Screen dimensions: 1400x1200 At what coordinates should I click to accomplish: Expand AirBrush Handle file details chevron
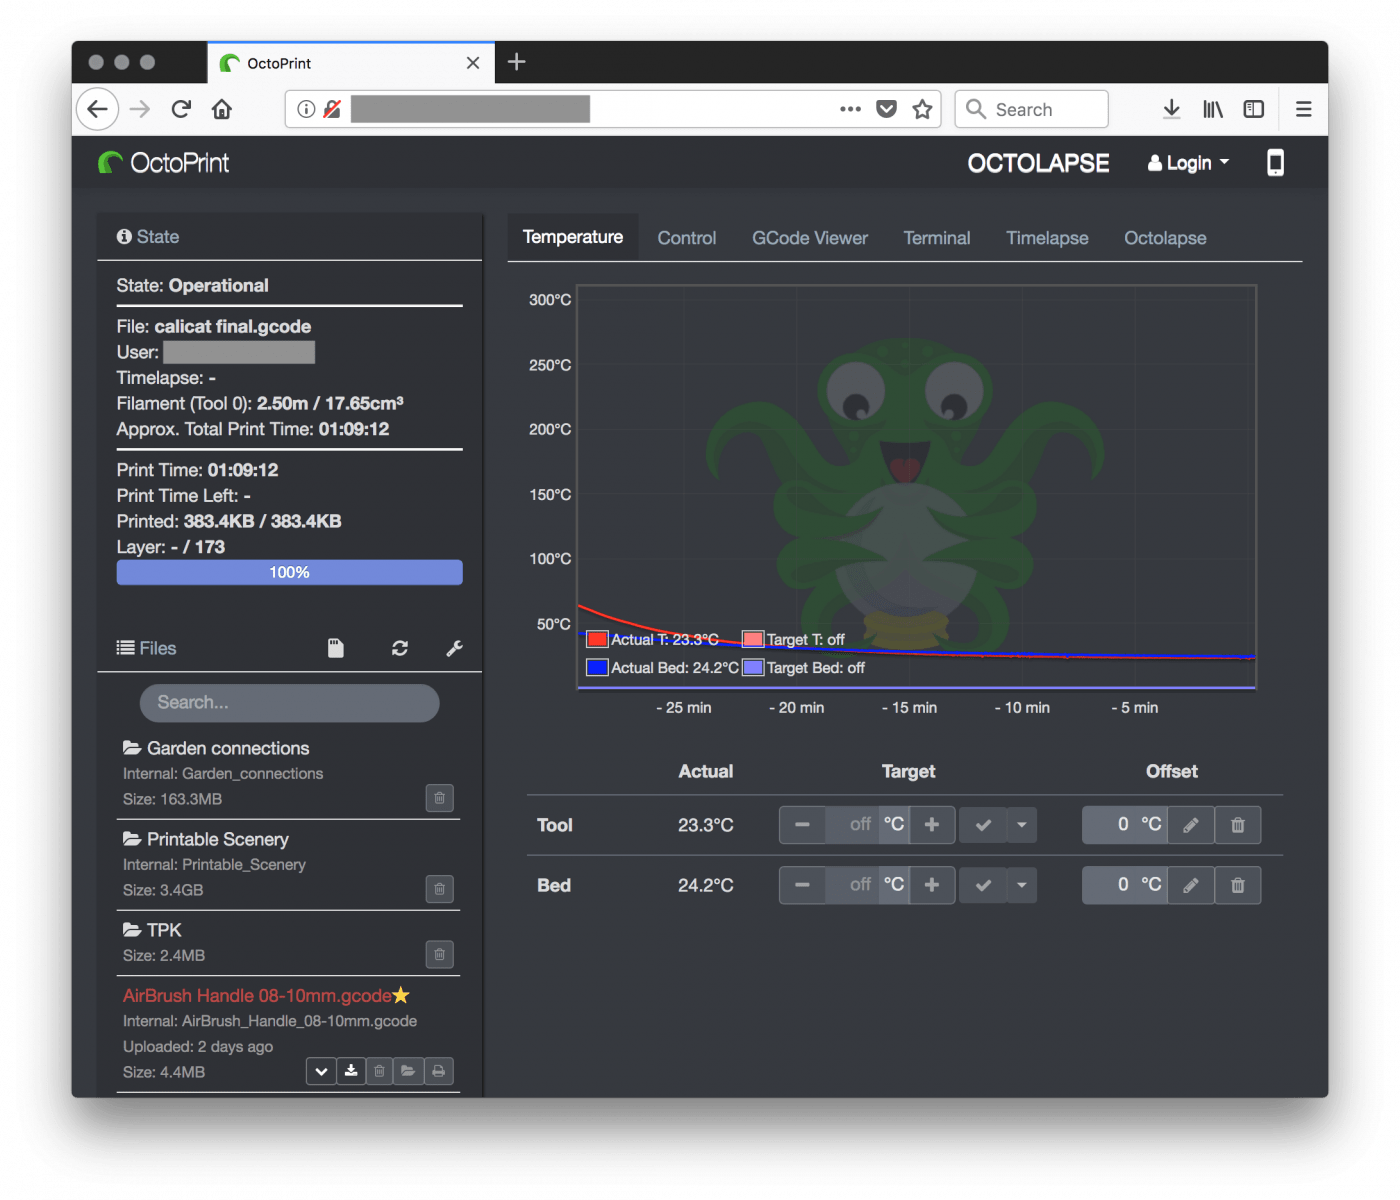pyautogui.click(x=321, y=1071)
